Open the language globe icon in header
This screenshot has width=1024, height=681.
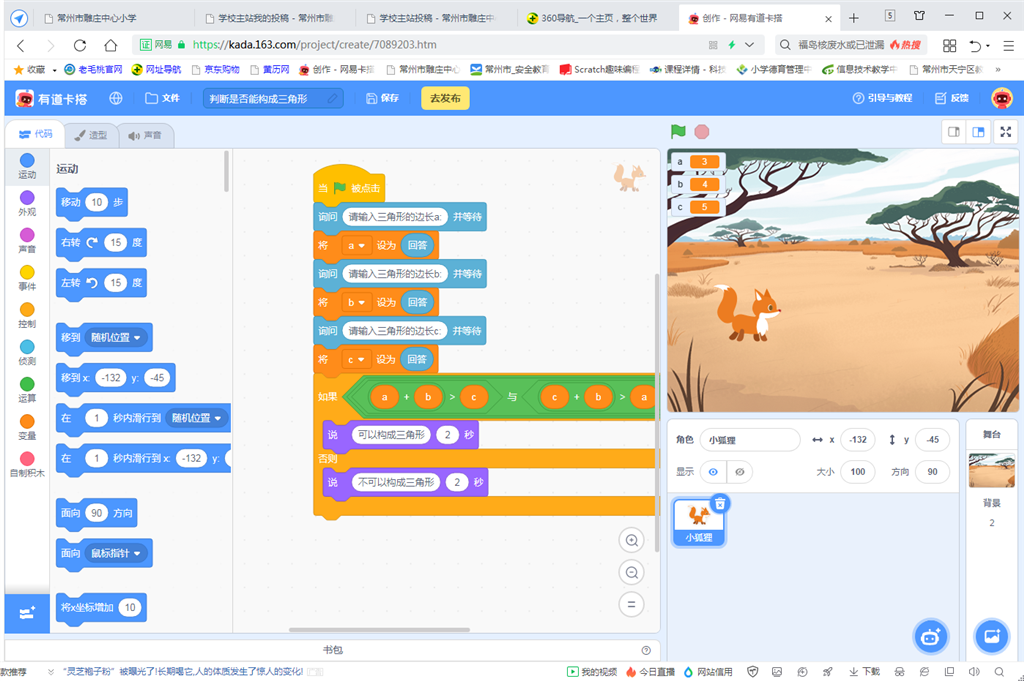point(116,98)
